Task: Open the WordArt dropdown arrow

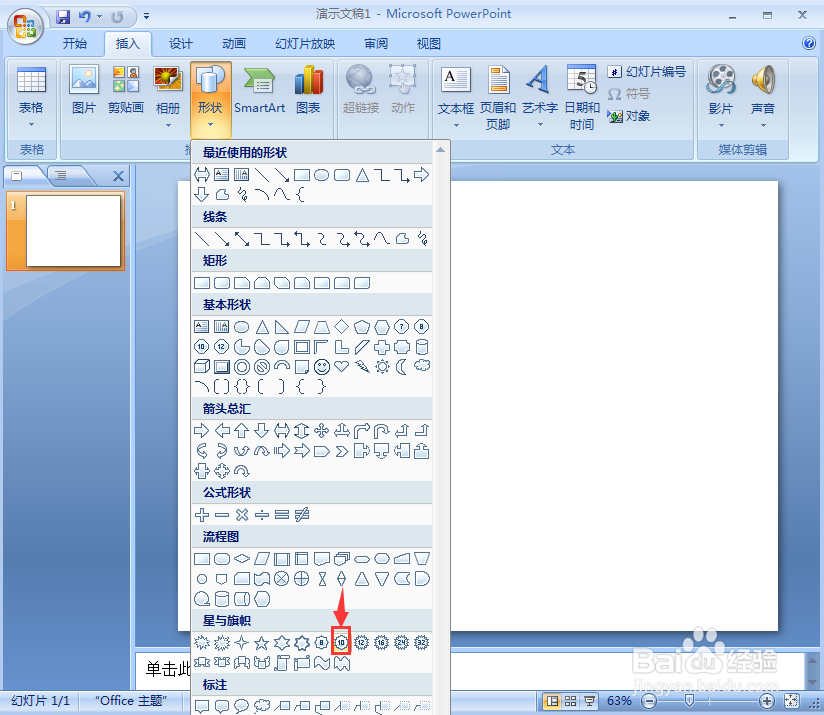Action: [540, 125]
